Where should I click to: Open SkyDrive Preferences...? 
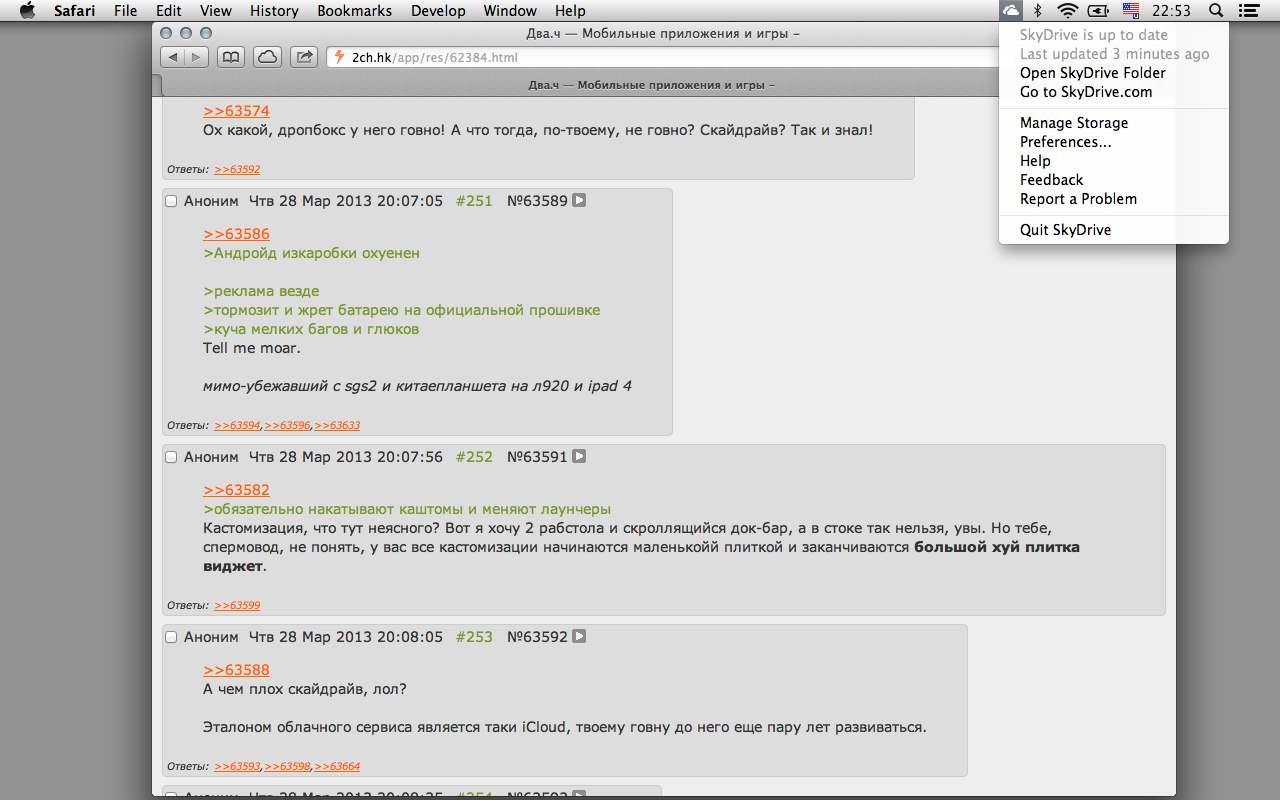point(1113,142)
